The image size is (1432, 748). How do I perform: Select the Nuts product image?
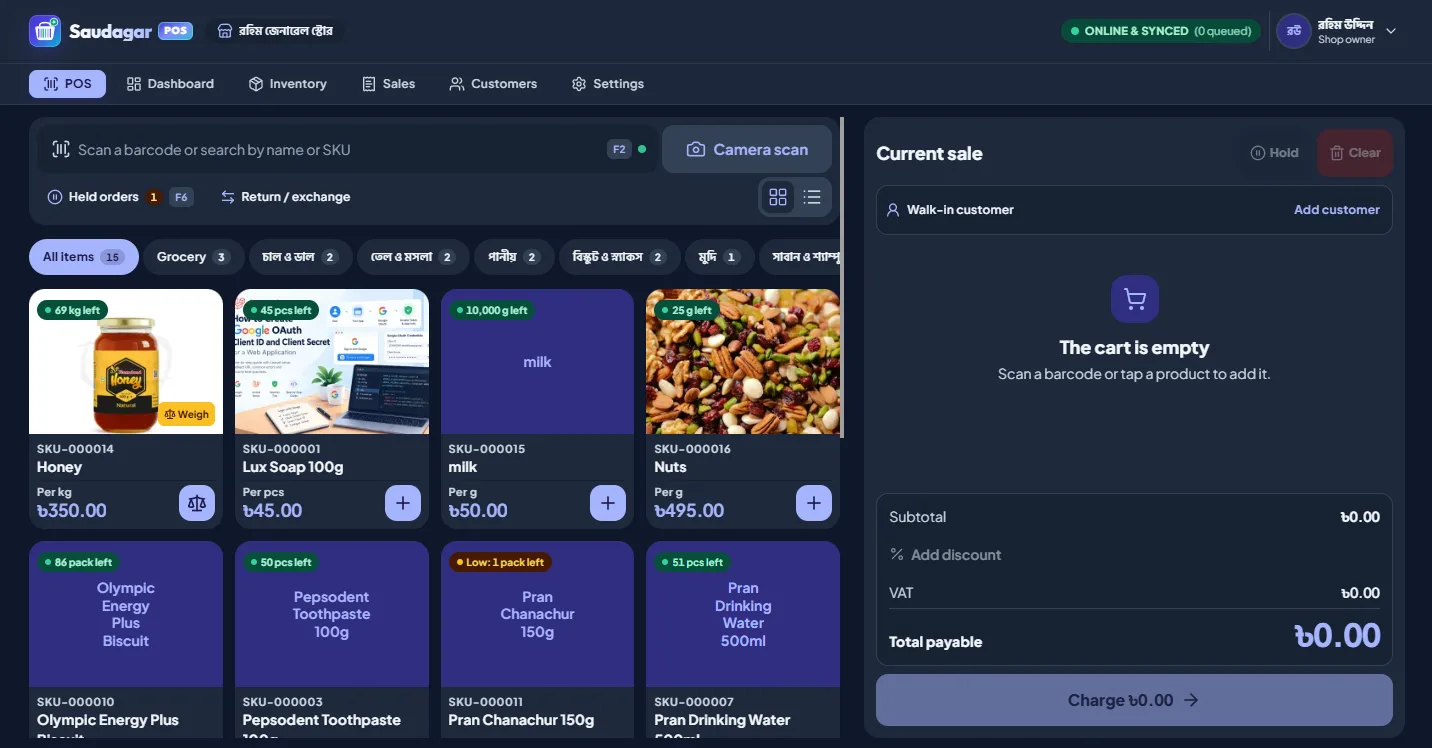[743, 361]
